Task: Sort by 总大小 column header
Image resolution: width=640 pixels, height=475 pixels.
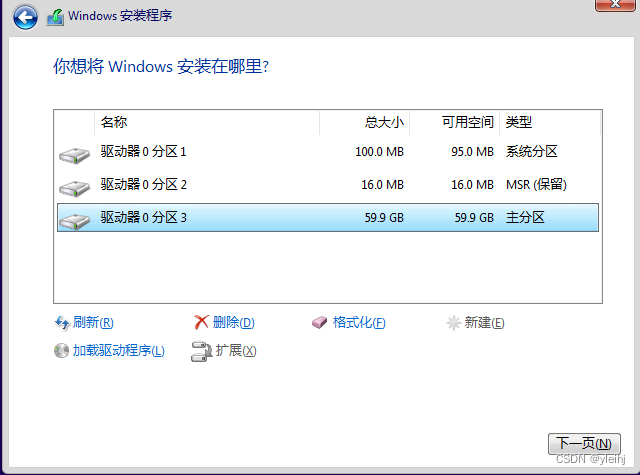Action: point(364,122)
